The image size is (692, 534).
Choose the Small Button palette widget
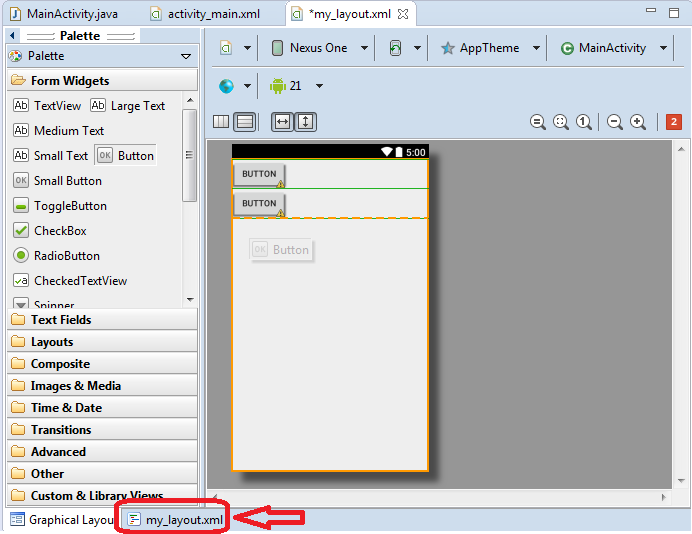67,181
